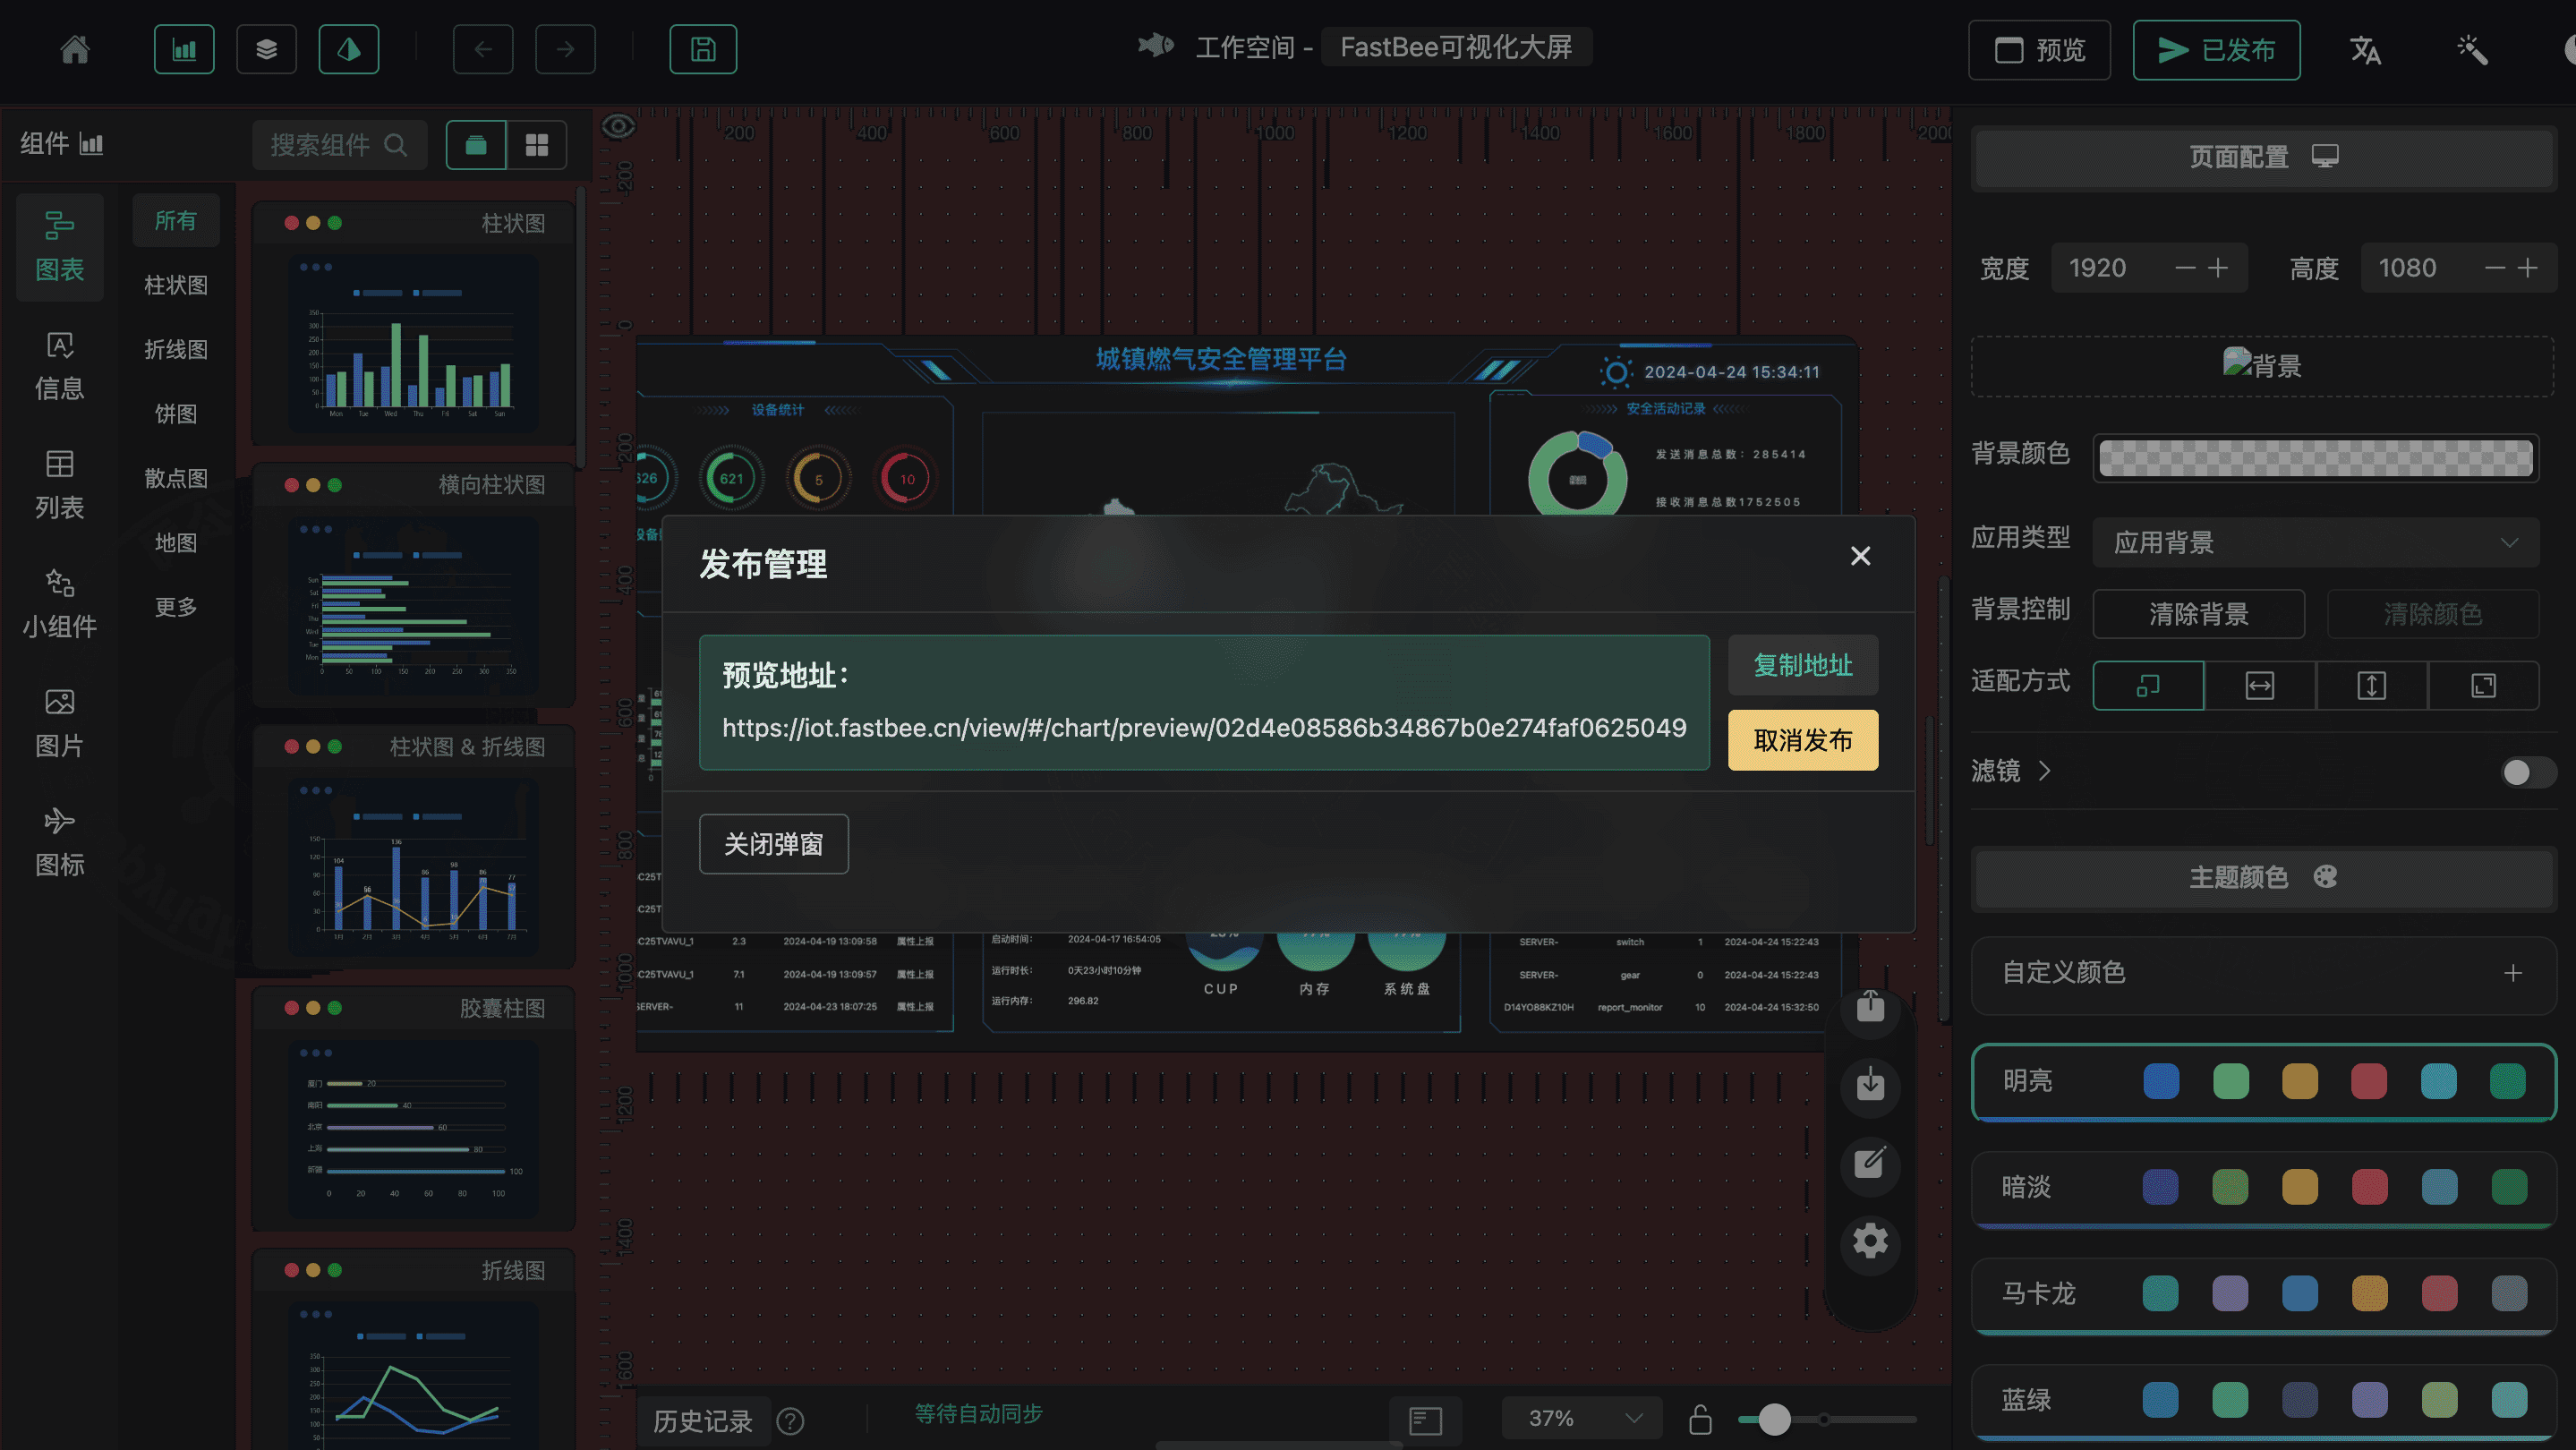Click the 关闭弹窗 button
Screen dimensions: 2576x1450
tap(774, 844)
